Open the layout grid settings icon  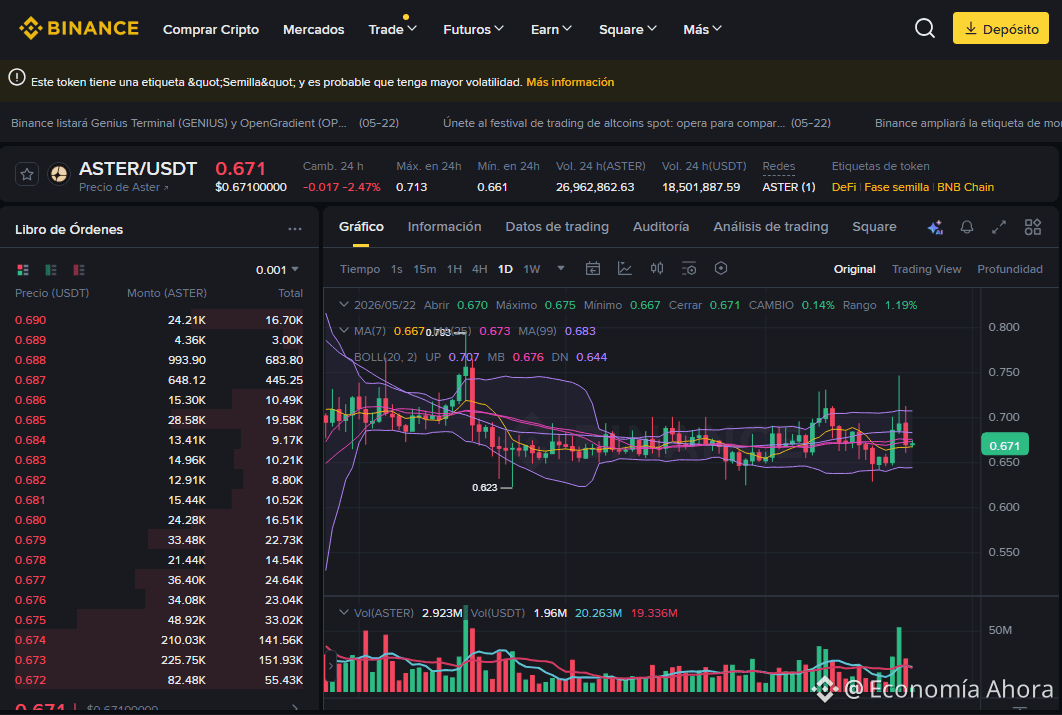(x=1032, y=228)
